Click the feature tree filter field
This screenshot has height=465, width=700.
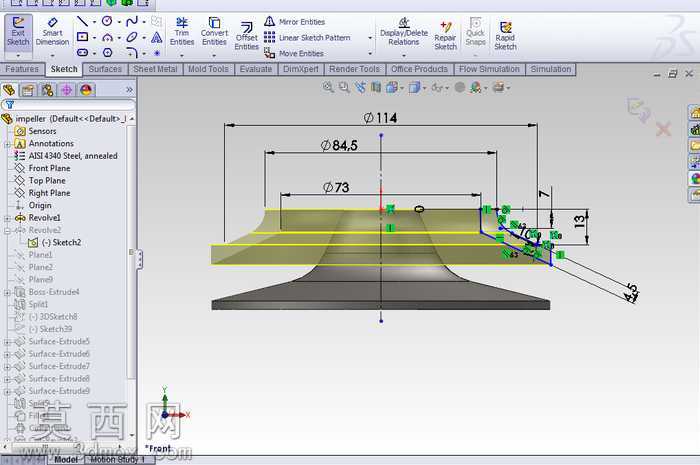coord(68,105)
